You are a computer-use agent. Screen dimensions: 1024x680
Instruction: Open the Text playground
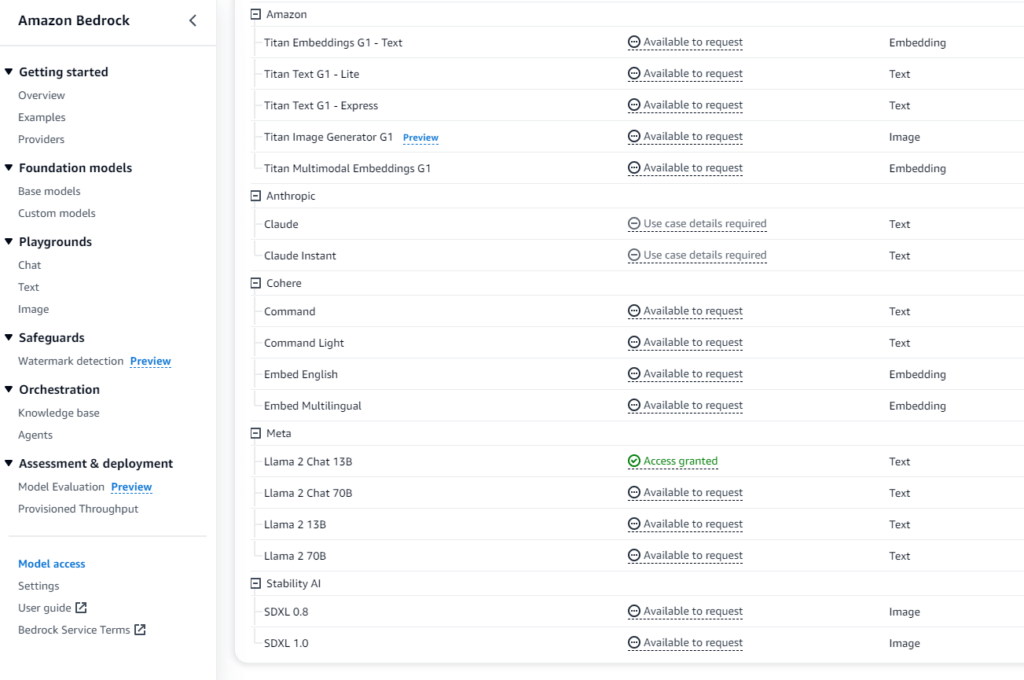pyautogui.click(x=29, y=287)
